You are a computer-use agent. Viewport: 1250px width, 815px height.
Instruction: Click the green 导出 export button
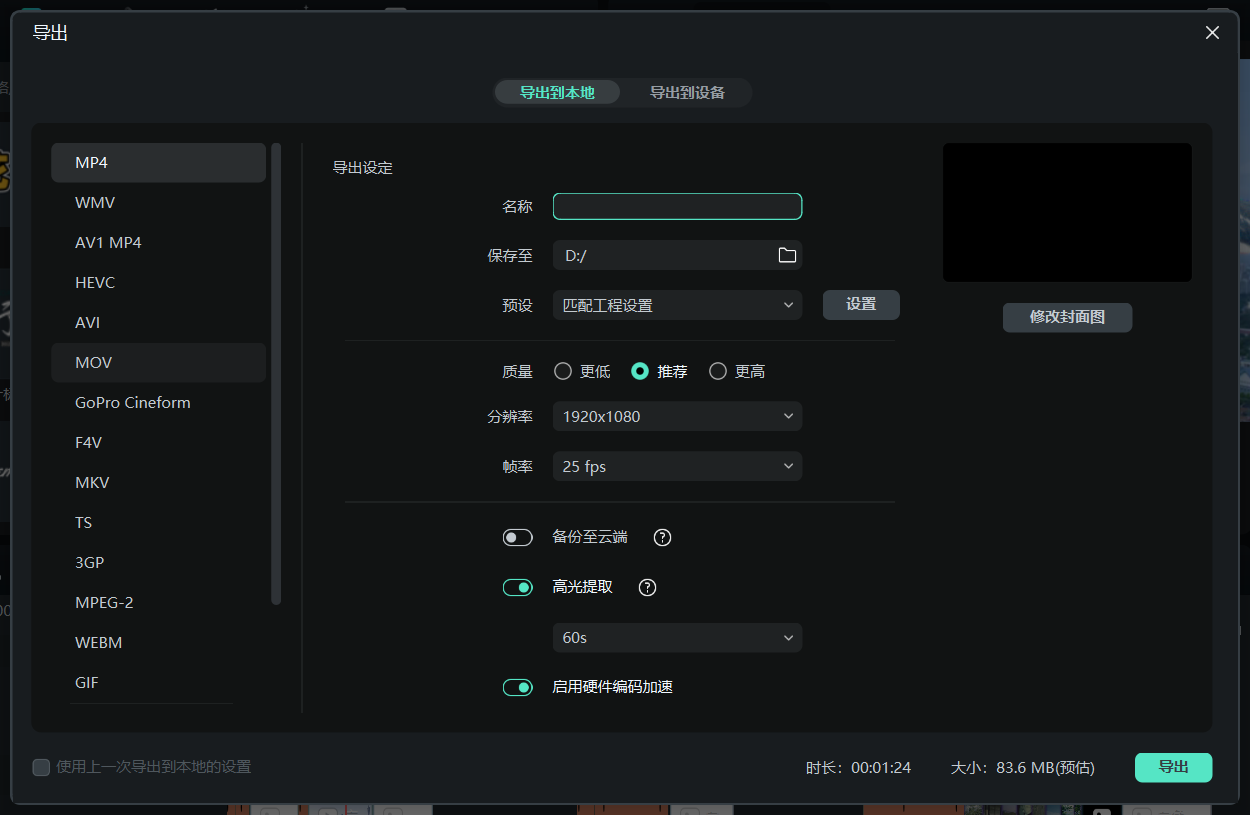coord(1173,767)
